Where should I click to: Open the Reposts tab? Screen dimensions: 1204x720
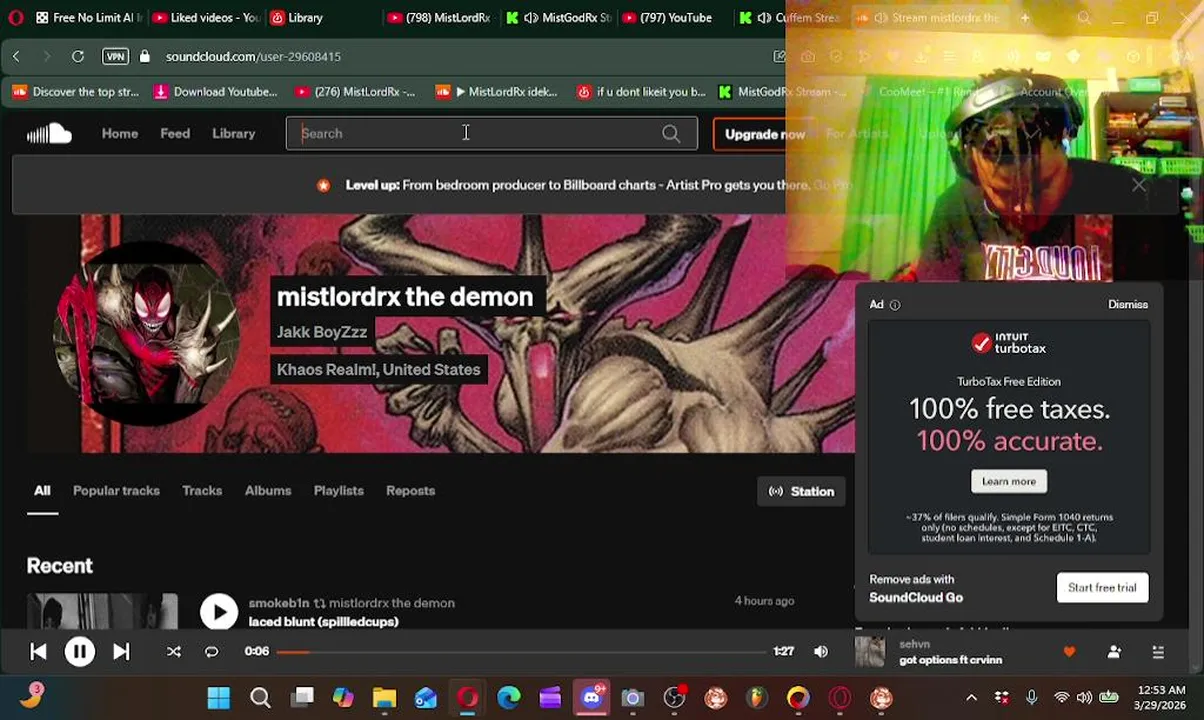(410, 491)
